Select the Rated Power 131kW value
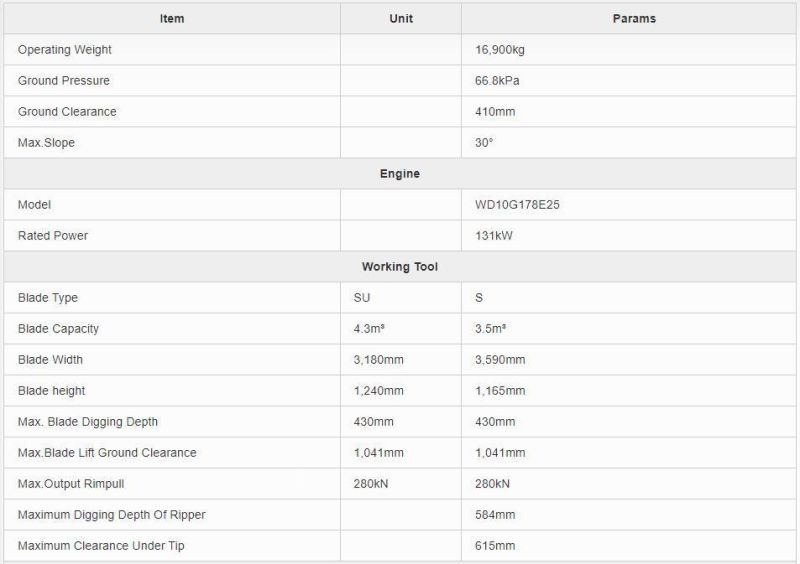Viewport: 800px width, 564px height. [x=494, y=236]
